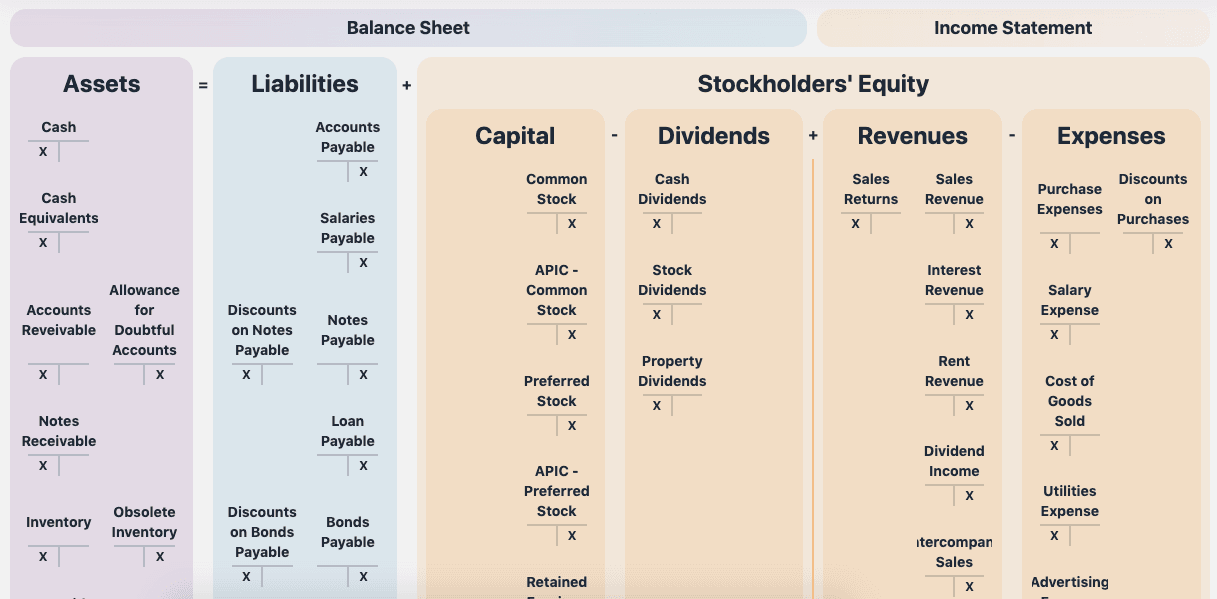Click the Discounts on Purchases T-account
The width and height of the screenshot is (1217, 599).
click(1153, 212)
